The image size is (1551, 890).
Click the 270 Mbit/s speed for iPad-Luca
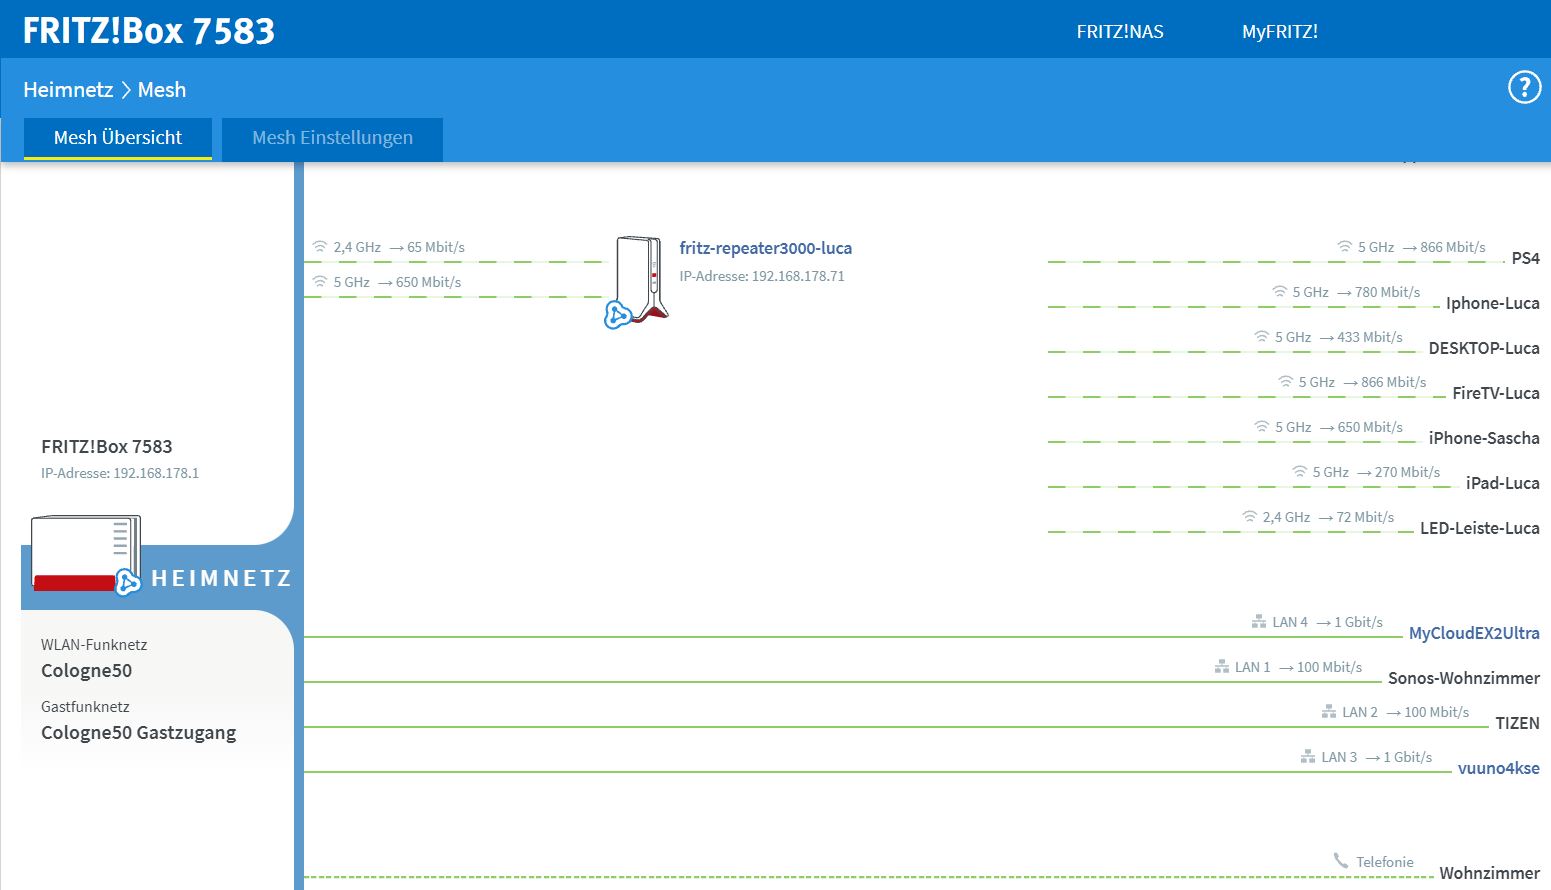click(1407, 472)
